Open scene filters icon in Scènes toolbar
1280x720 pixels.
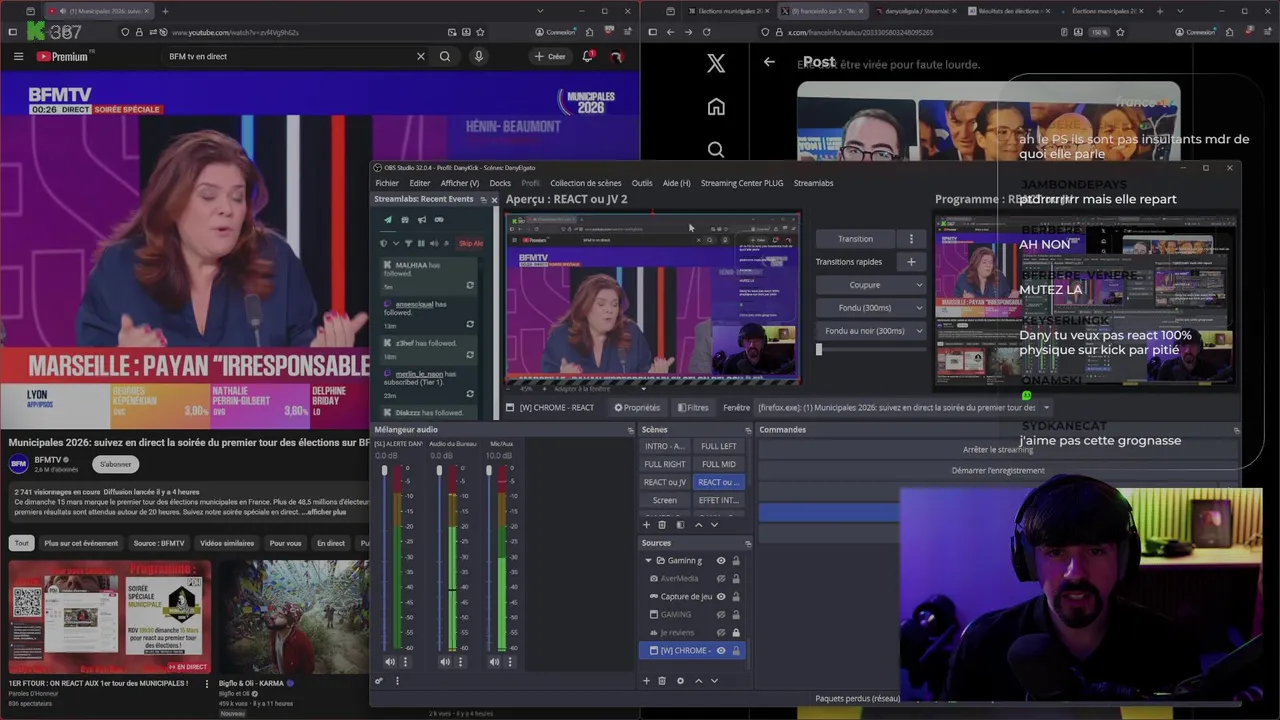(x=680, y=525)
